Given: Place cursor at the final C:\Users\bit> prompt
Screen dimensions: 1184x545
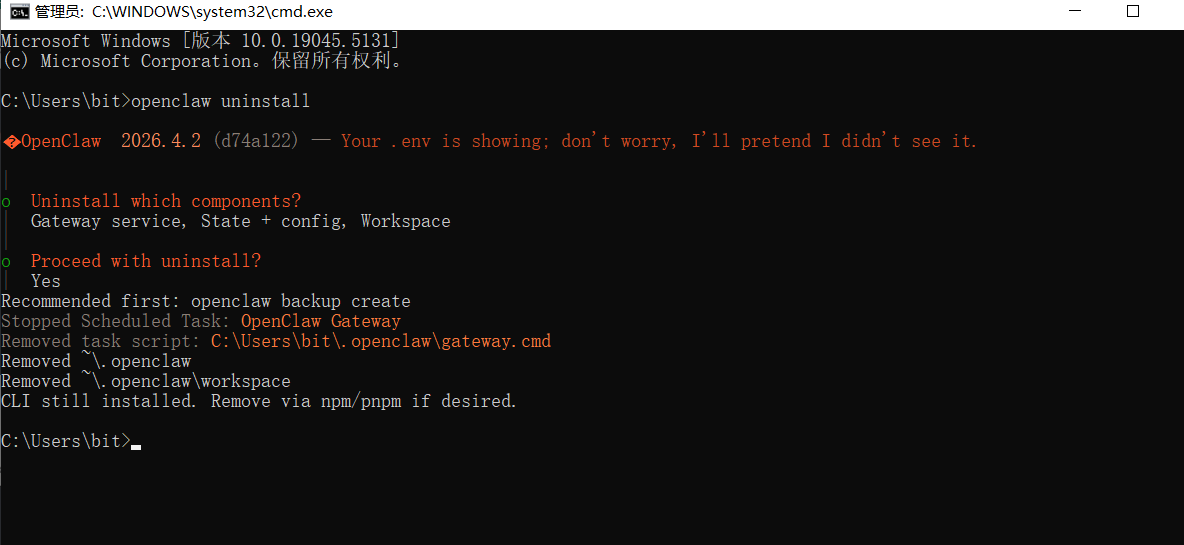Looking at the screenshot, I should point(135,441).
